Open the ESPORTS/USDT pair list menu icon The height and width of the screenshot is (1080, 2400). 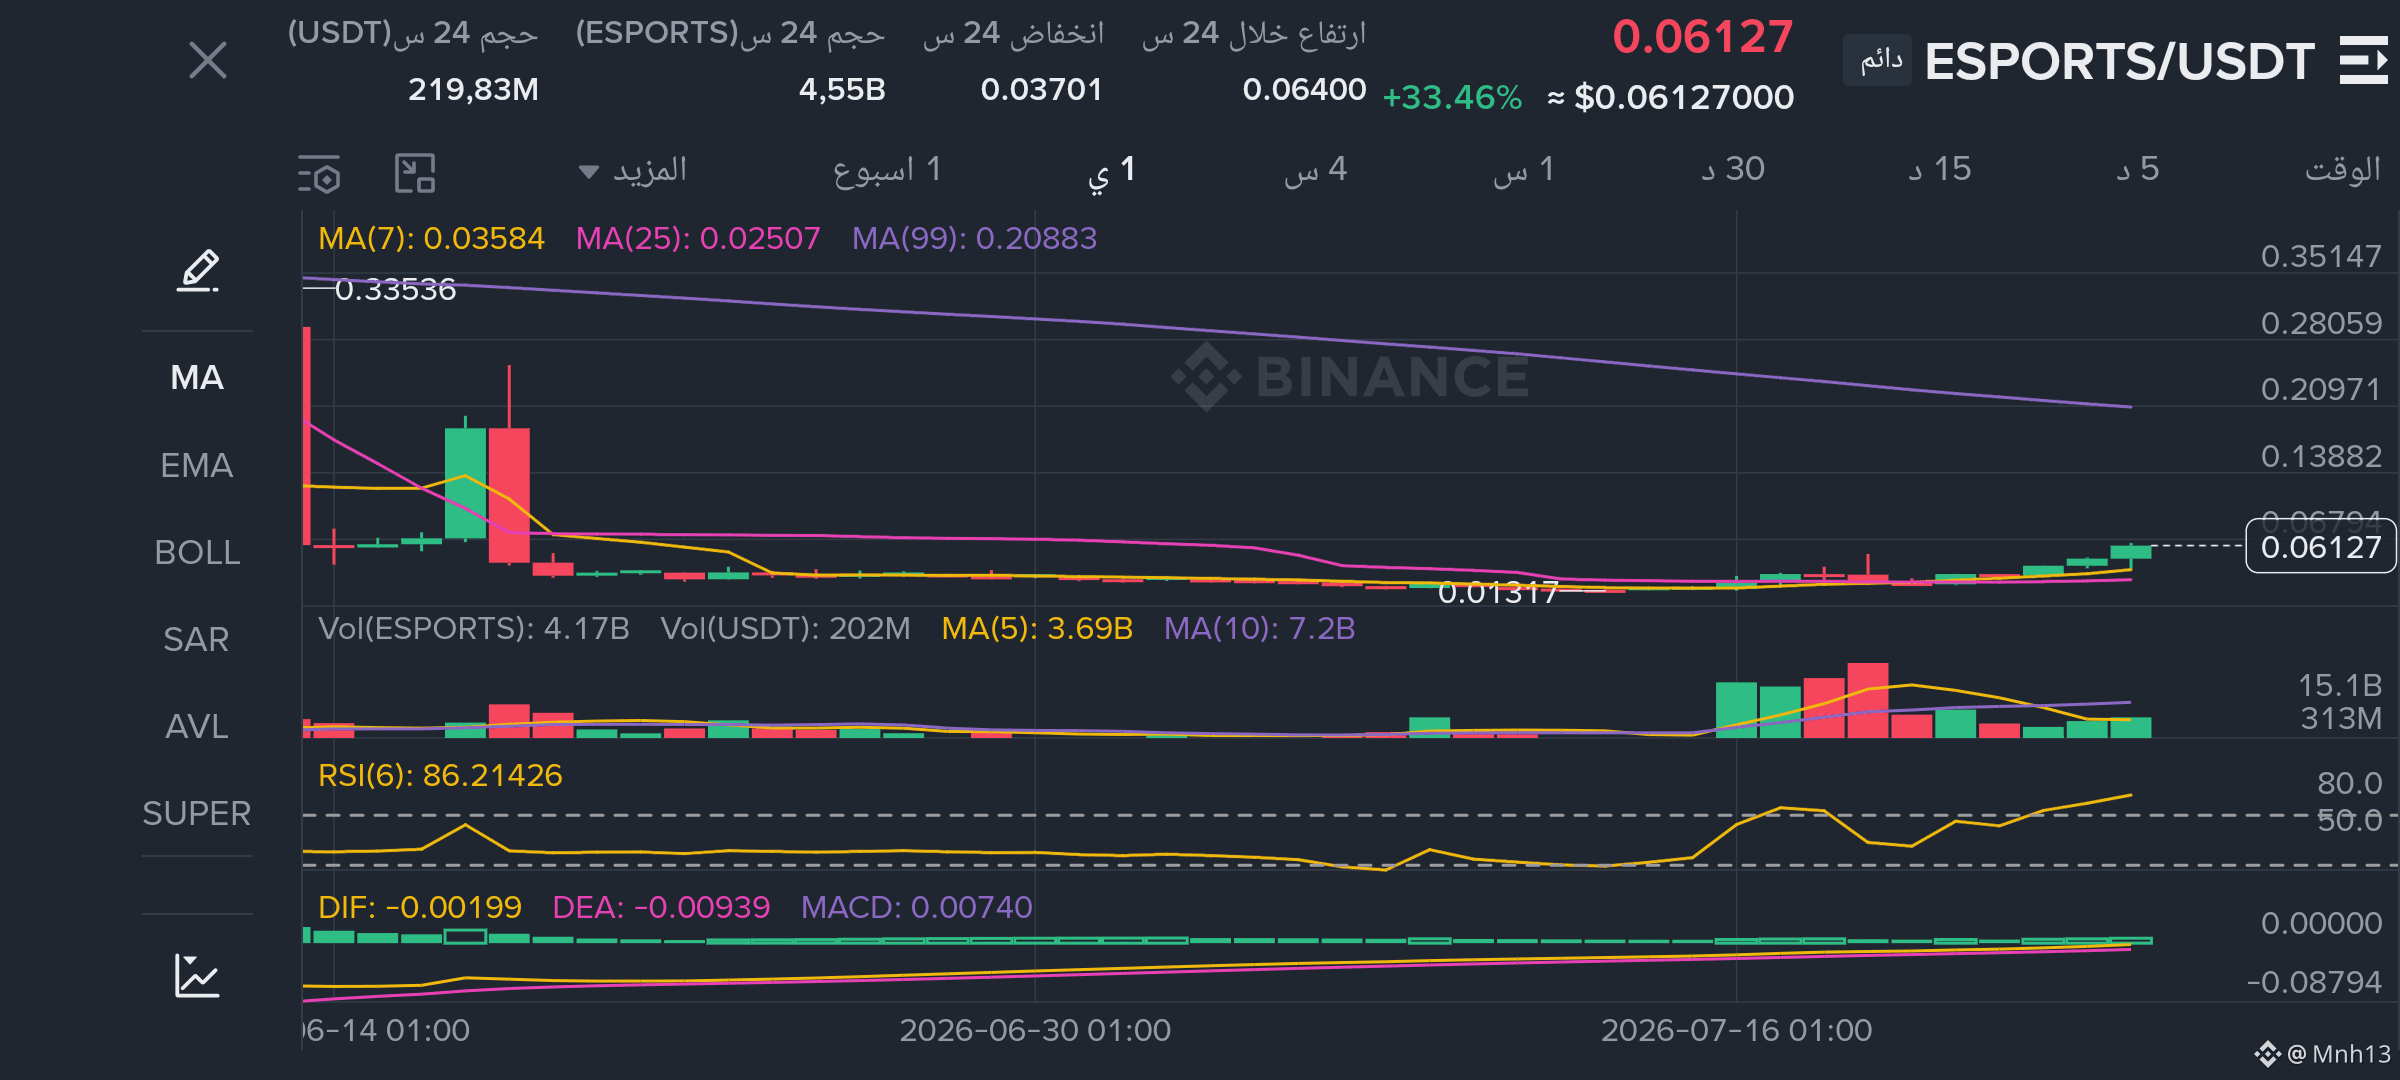[x=2364, y=61]
